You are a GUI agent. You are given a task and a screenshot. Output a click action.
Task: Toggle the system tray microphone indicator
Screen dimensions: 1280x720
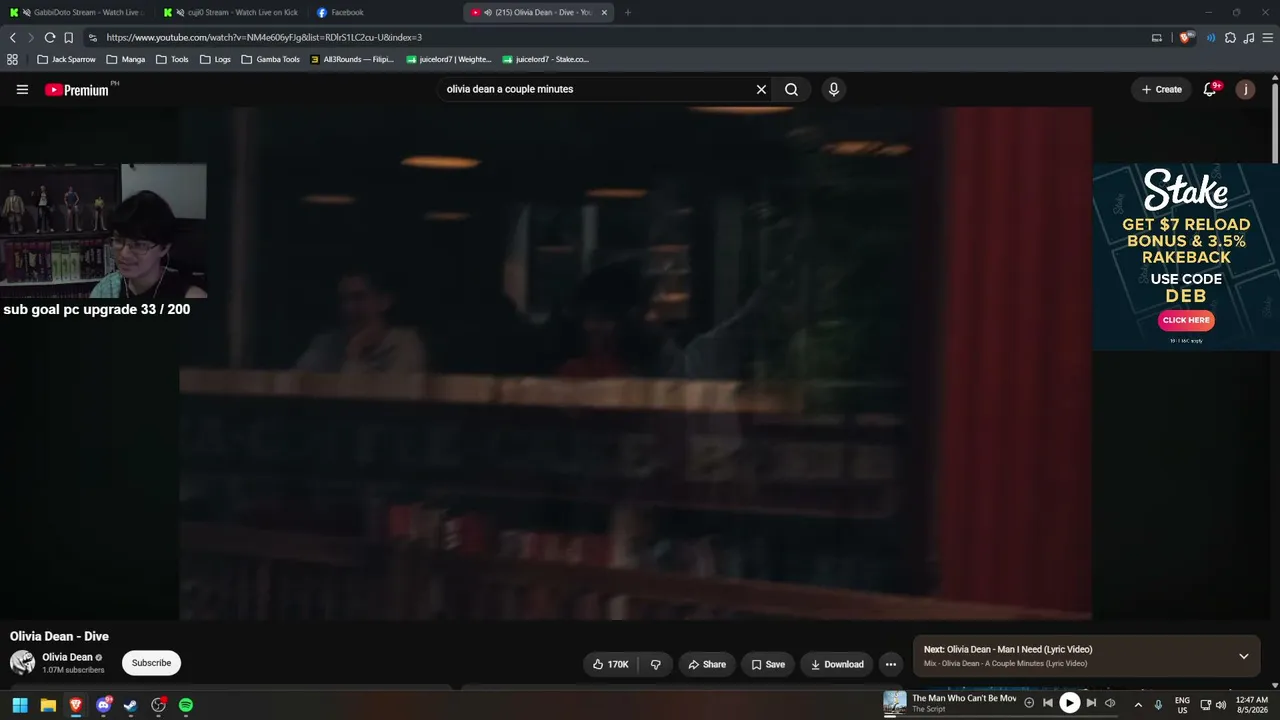click(x=1159, y=705)
